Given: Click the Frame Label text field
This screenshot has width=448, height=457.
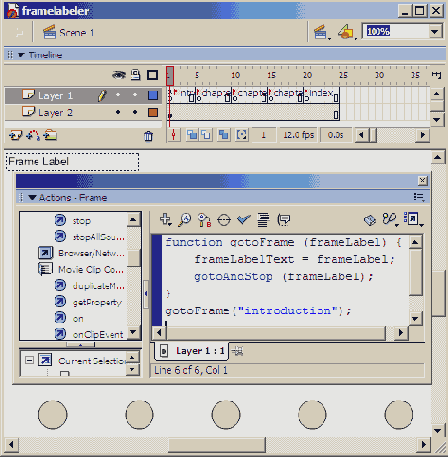Looking at the screenshot, I should (72, 162).
